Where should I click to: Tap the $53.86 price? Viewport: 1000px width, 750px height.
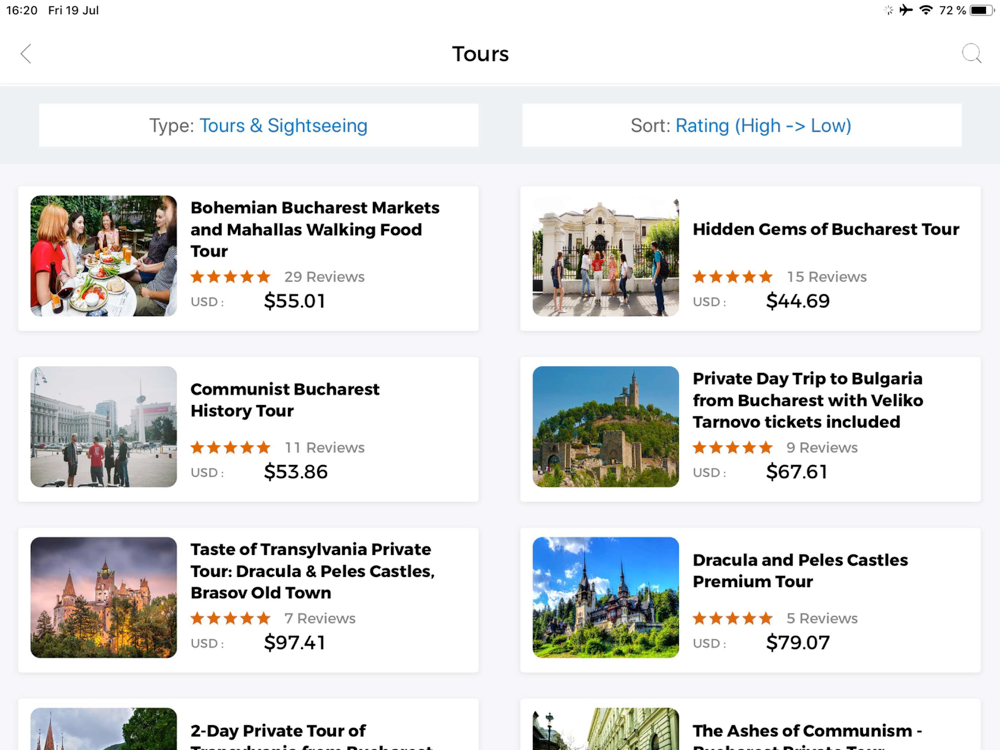pyautogui.click(x=296, y=472)
